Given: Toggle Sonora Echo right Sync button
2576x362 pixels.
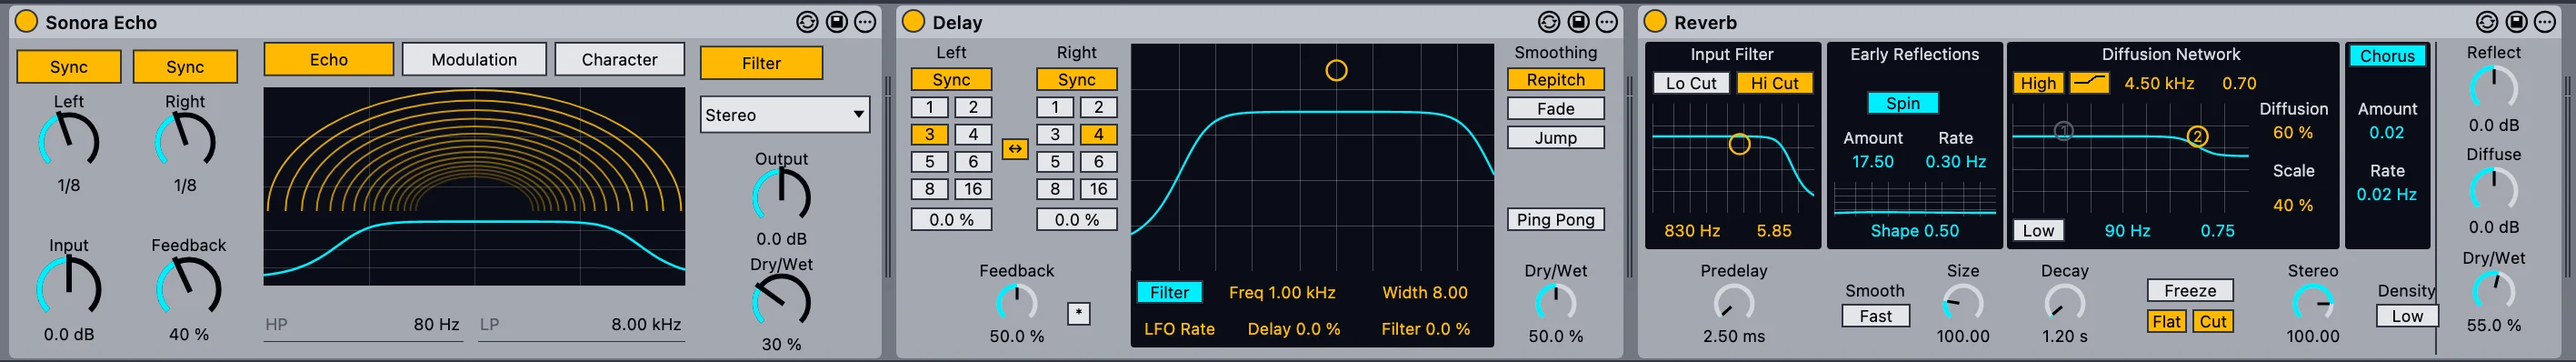Looking at the screenshot, I should click(x=185, y=67).
